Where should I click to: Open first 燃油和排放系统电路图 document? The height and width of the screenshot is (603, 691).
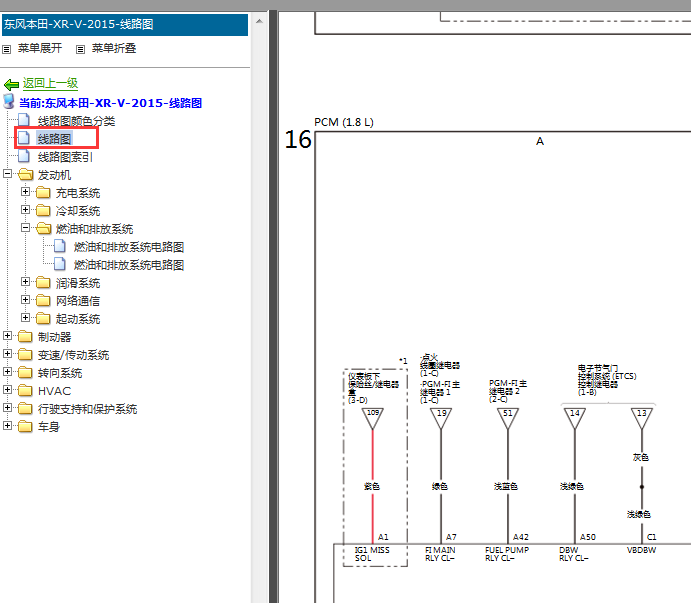pyautogui.click(x=129, y=247)
